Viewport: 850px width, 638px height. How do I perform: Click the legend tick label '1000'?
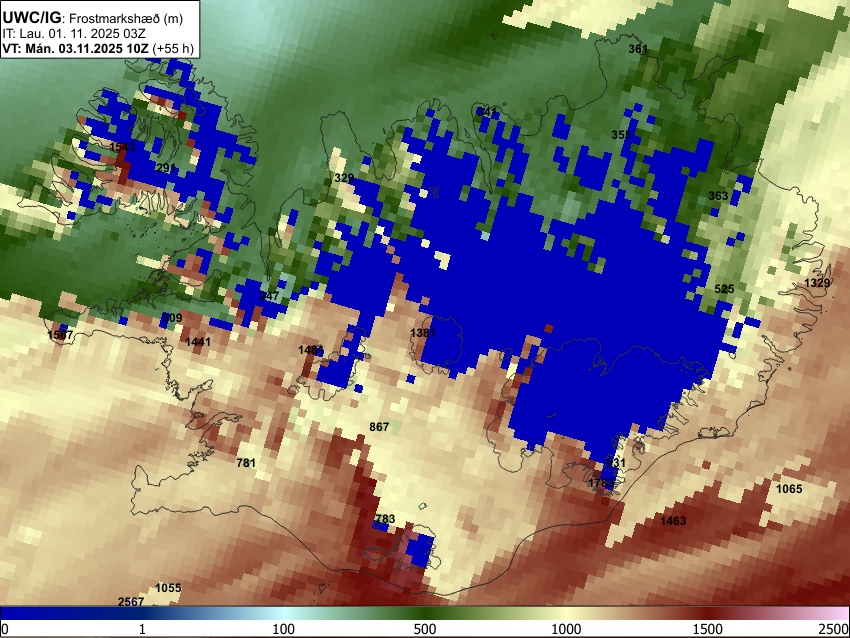click(566, 629)
